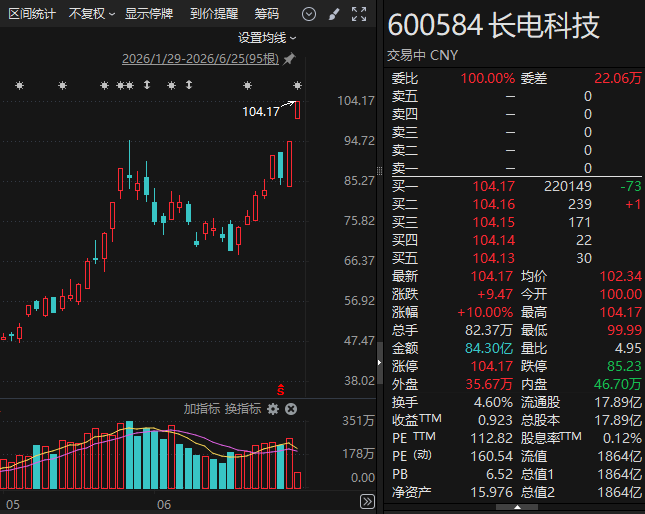Click the last event star marker above the chart
The image size is (645, 514).
click(297, 86)
